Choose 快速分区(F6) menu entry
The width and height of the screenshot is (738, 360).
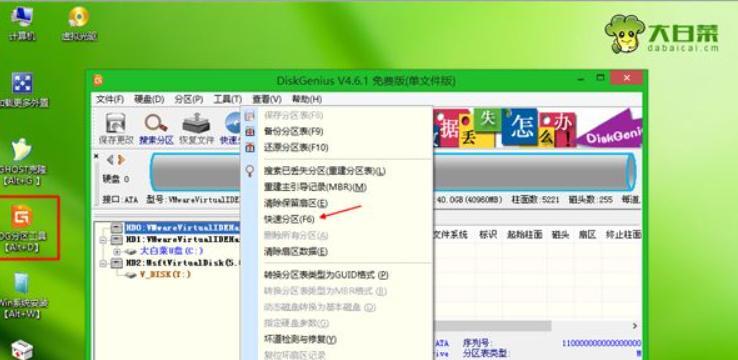coord(289,219)
